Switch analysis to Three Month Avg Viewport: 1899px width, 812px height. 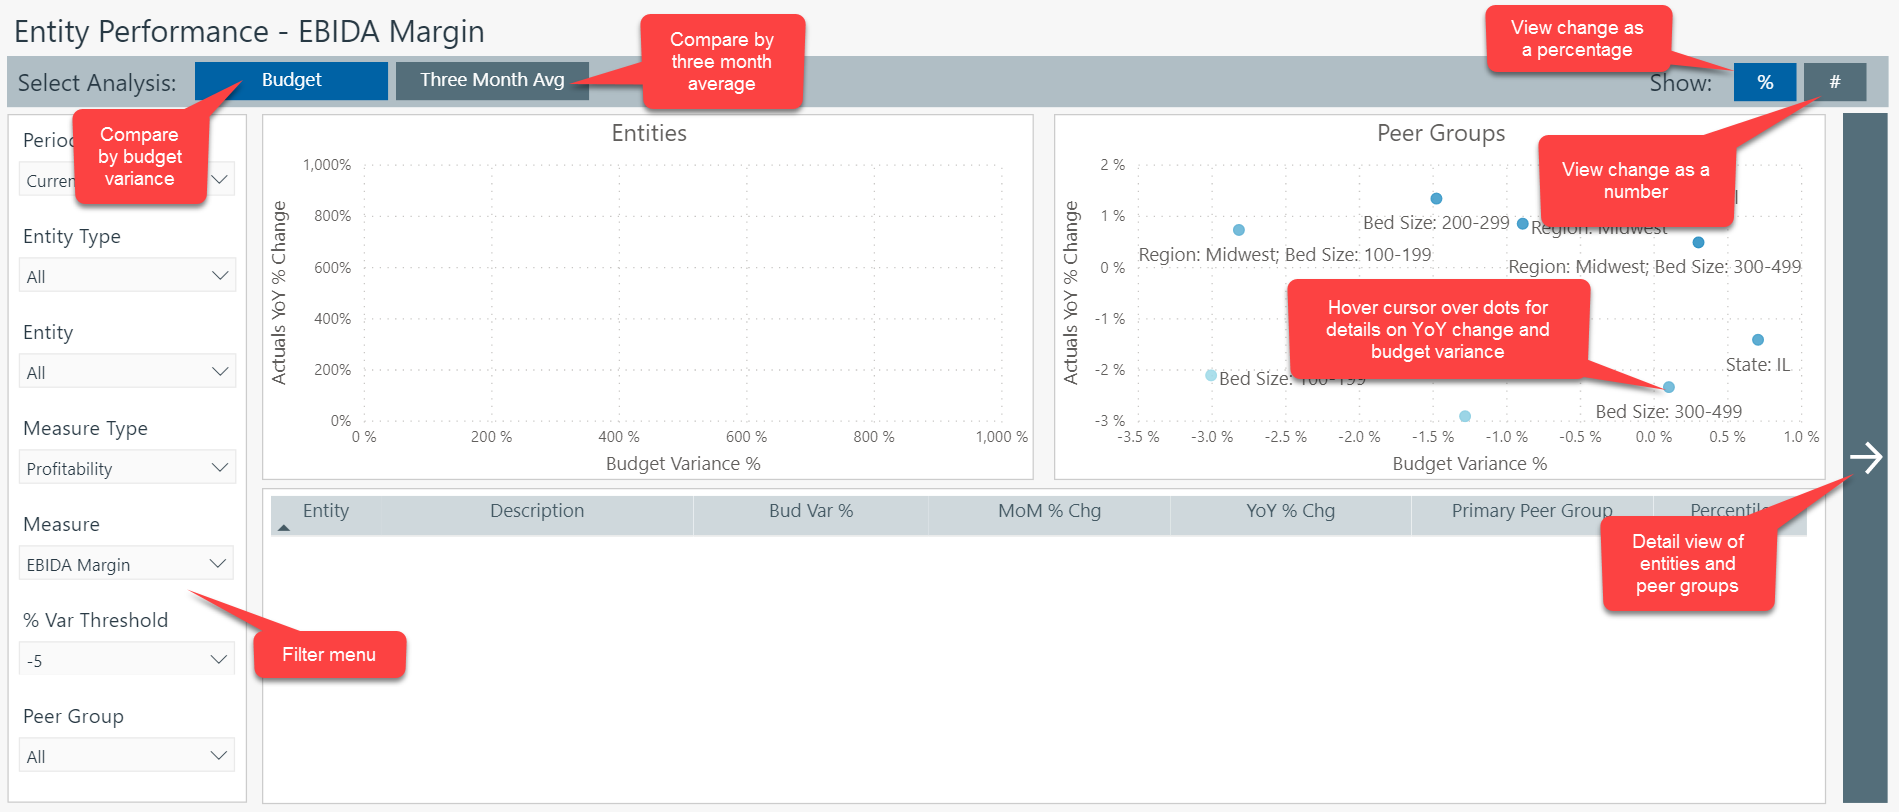click(x=492, y=80)
